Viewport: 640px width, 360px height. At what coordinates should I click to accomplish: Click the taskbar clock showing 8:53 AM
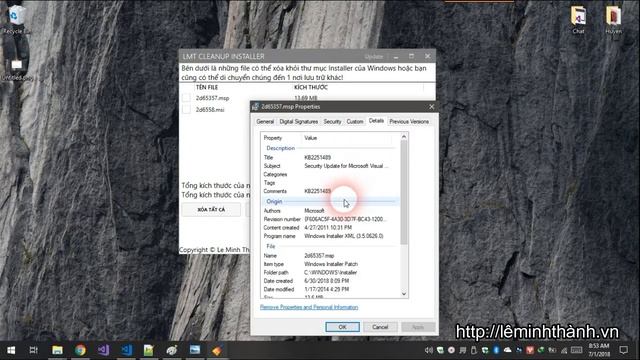tap(599, 350)
